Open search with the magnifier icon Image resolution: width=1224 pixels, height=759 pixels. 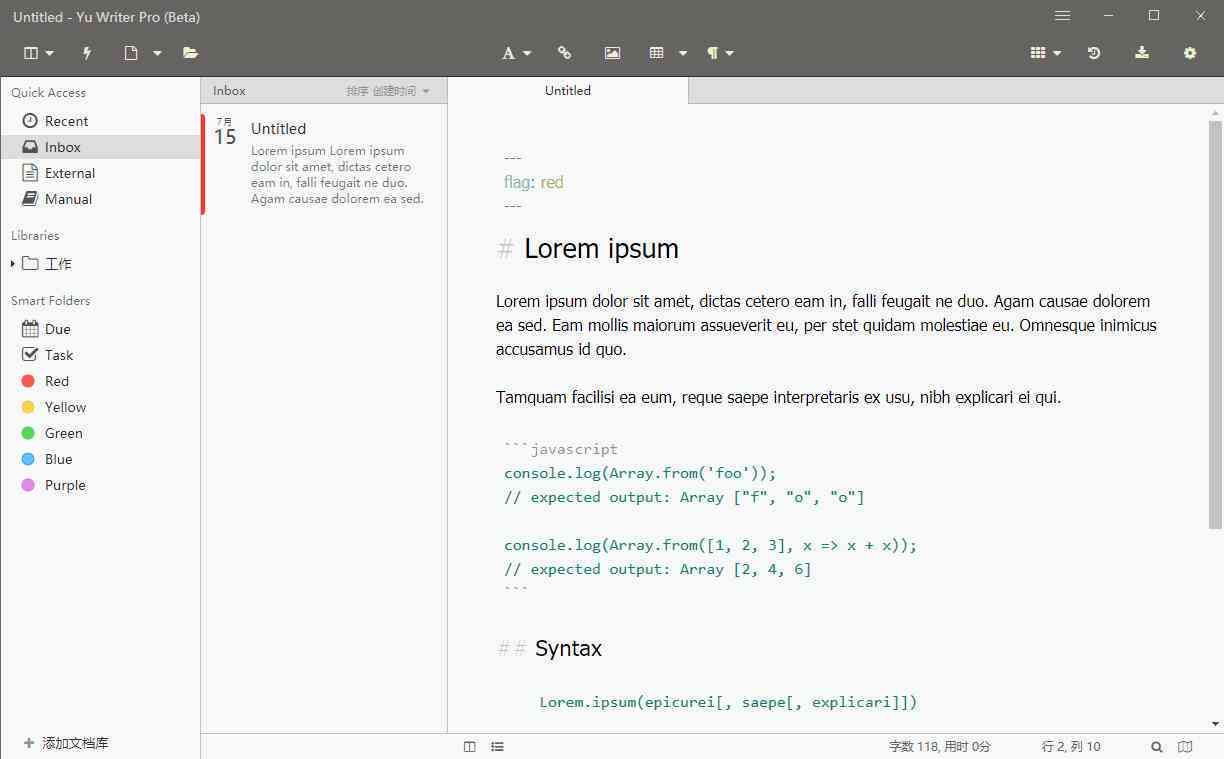point(1157,747)
